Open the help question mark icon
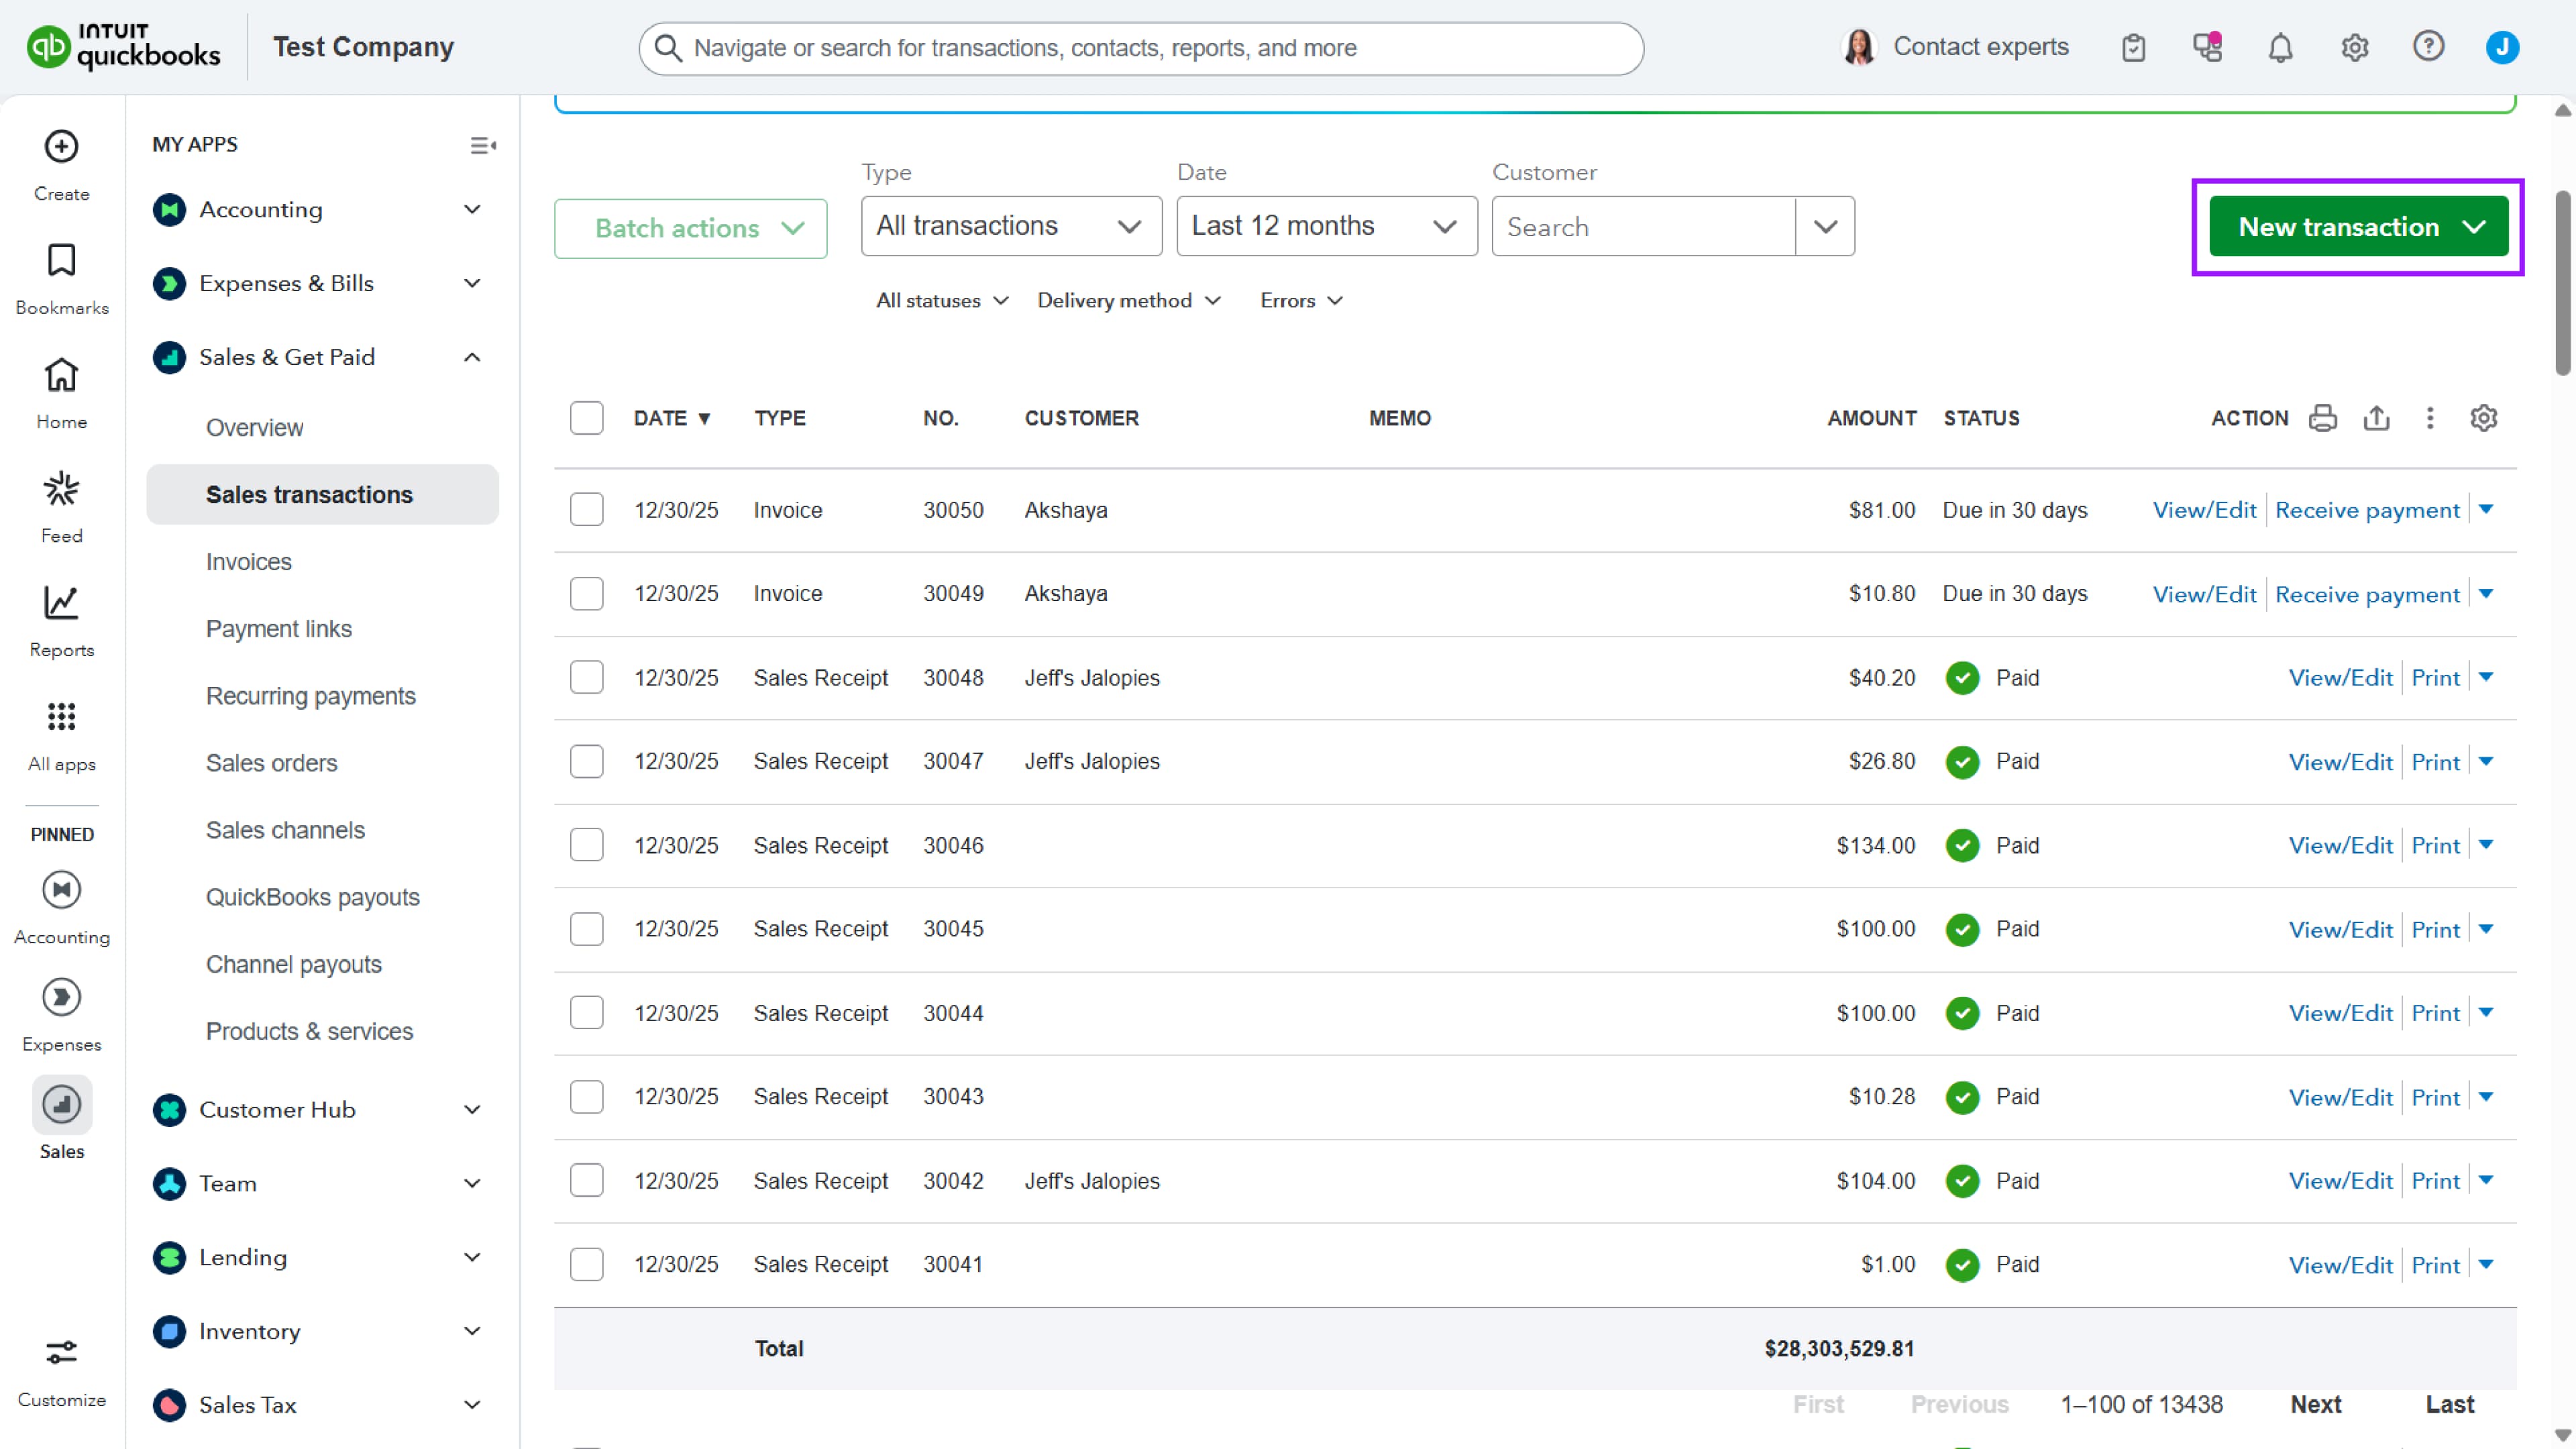2576x1449 pixels. point(2428,47)
